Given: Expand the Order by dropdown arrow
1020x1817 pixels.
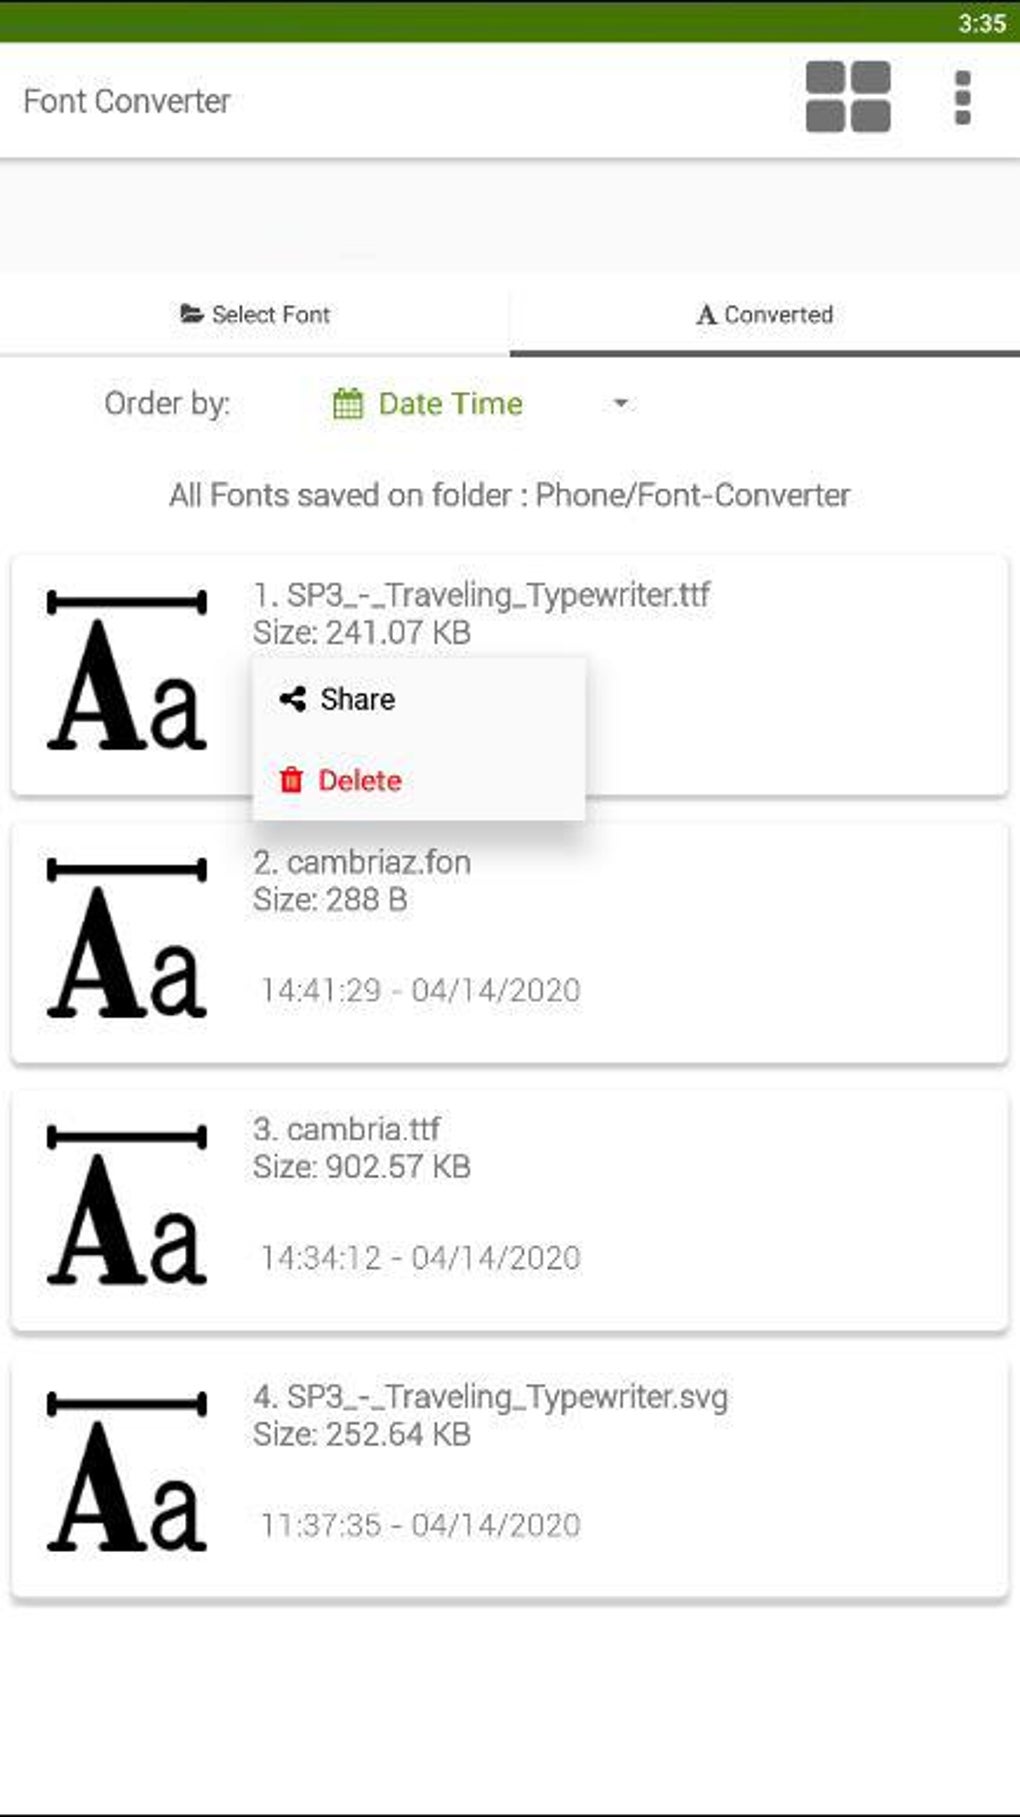Looking at the screenshot, I should coord(620,404).
